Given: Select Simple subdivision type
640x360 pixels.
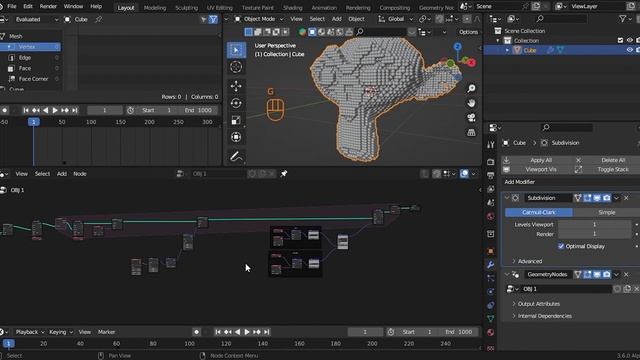Looking at the screenshot, I should pos(607,212).
